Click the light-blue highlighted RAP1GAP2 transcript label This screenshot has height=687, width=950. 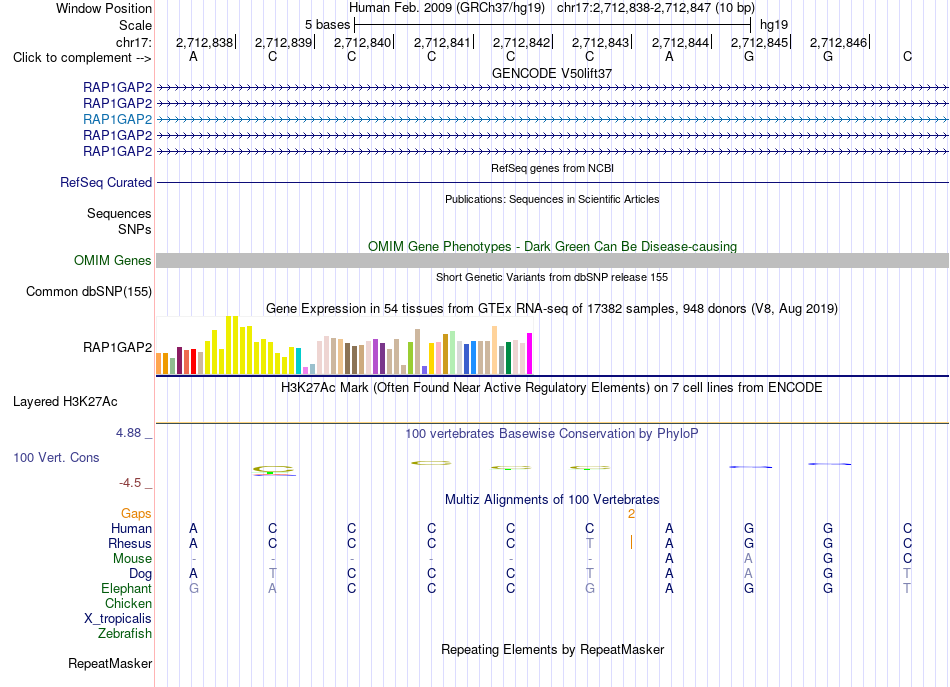click(x=118, y=119)
